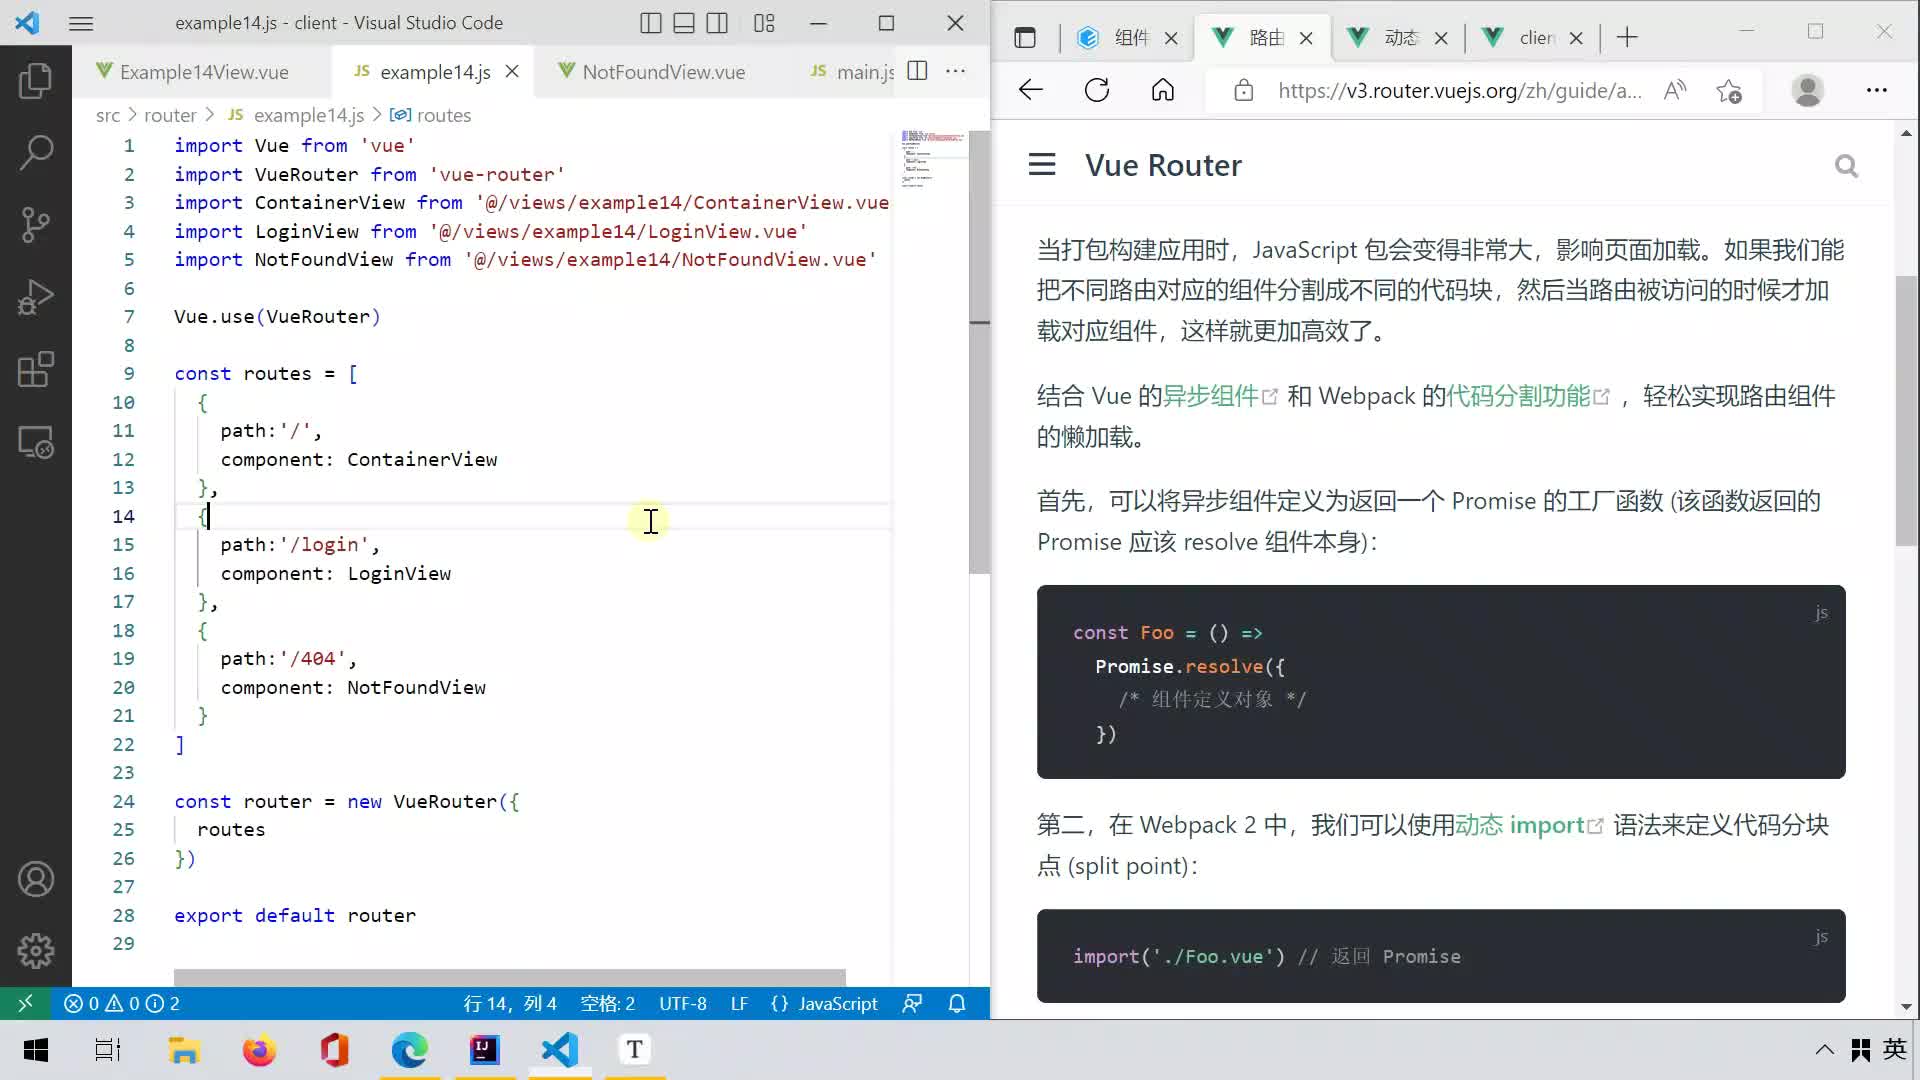Open the browser tab actions menu
Screen dimensions: 1920x1080
click(1025, 38)
